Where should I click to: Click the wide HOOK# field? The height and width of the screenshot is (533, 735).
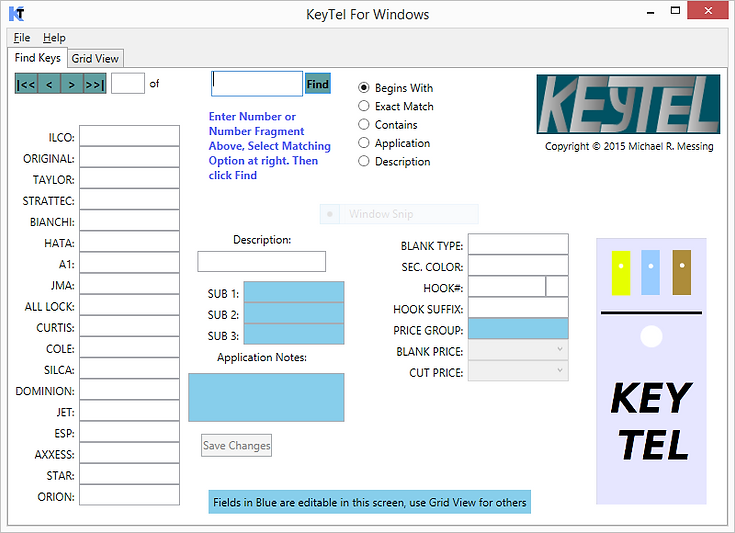507,286
